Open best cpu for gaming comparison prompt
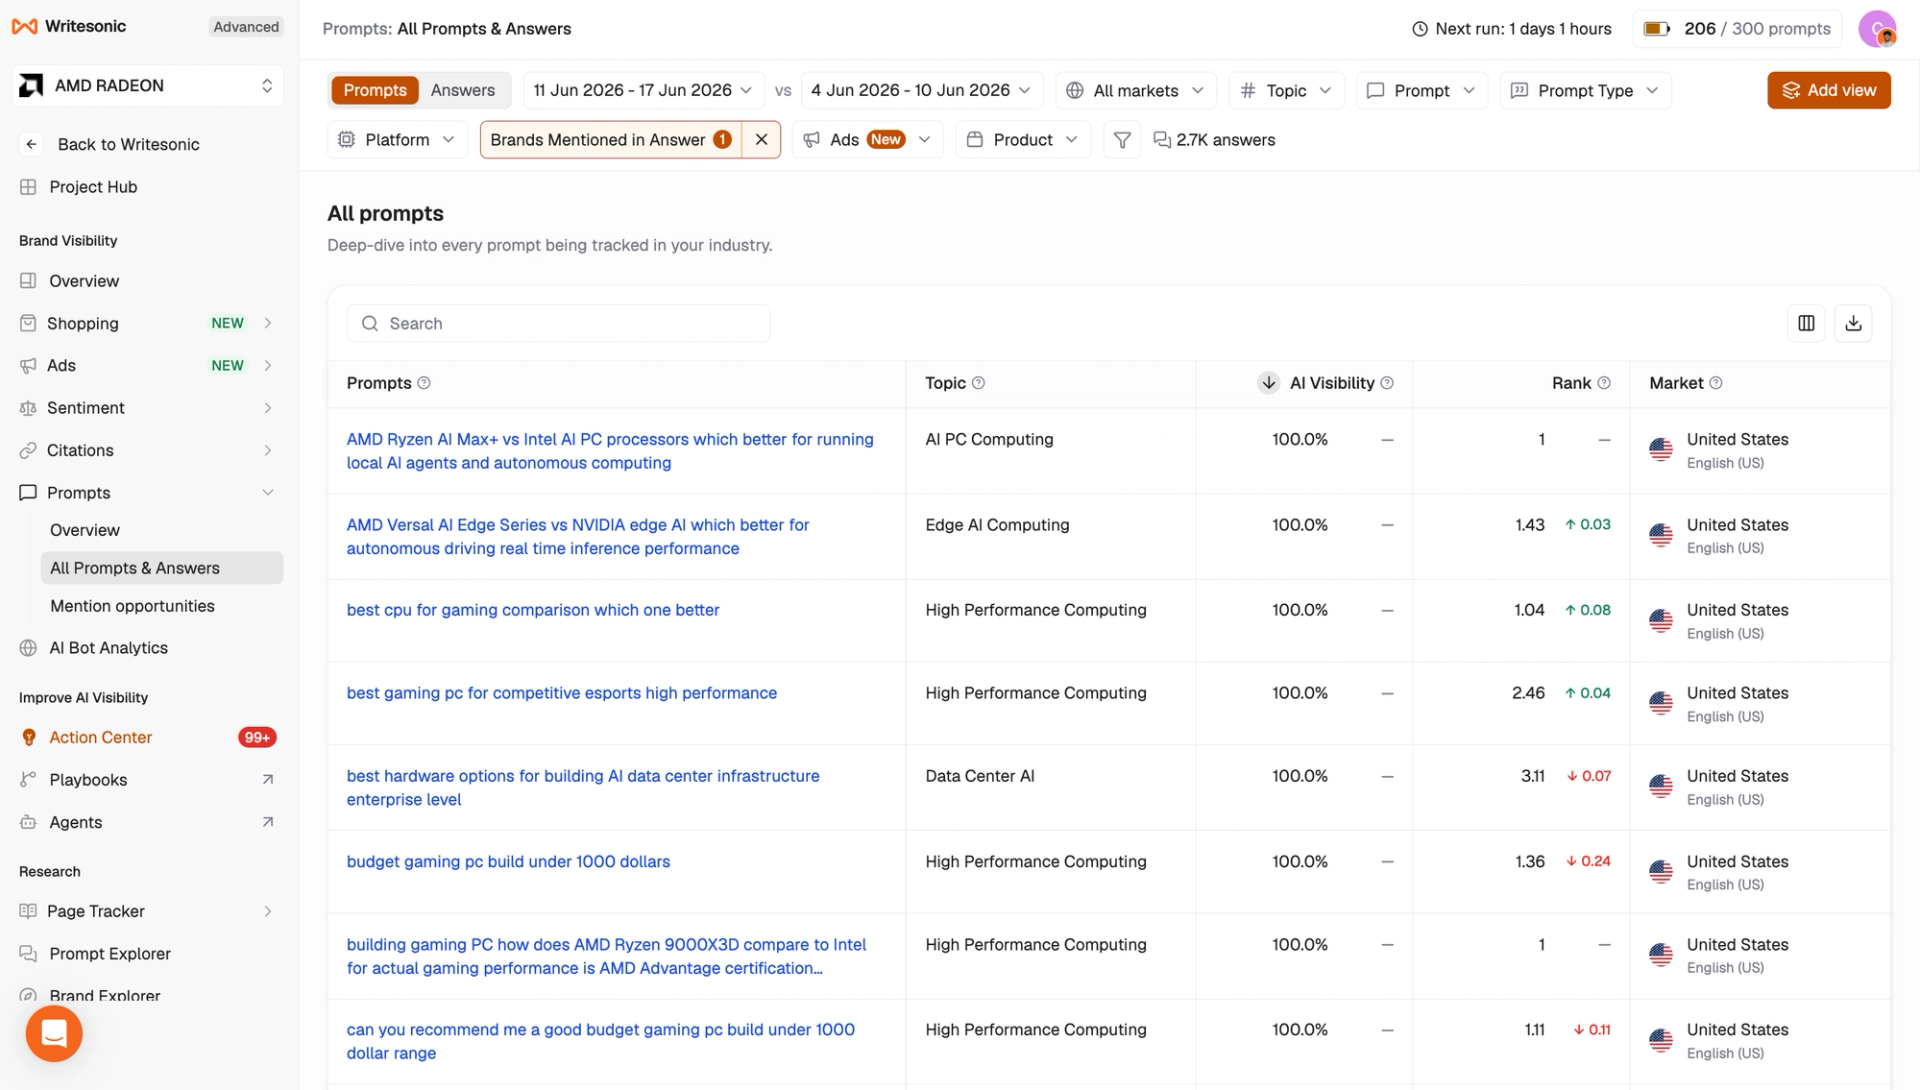Image resolution: width=1920 pixels, height=1090 pixels. point(533,610)
